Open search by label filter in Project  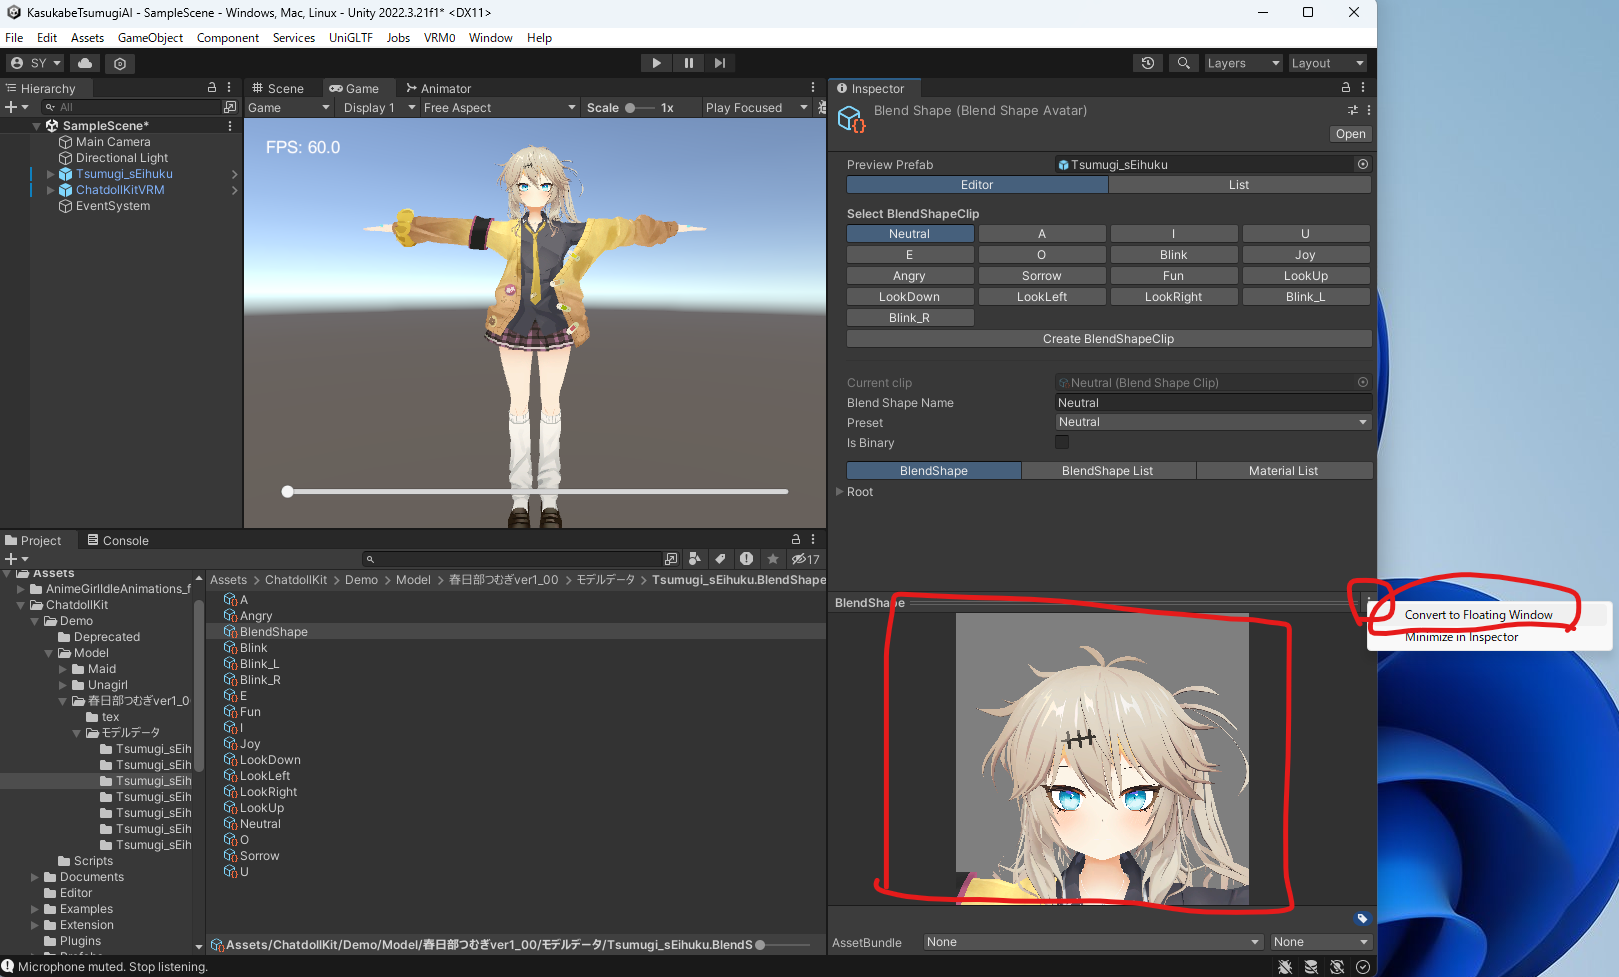720,559
